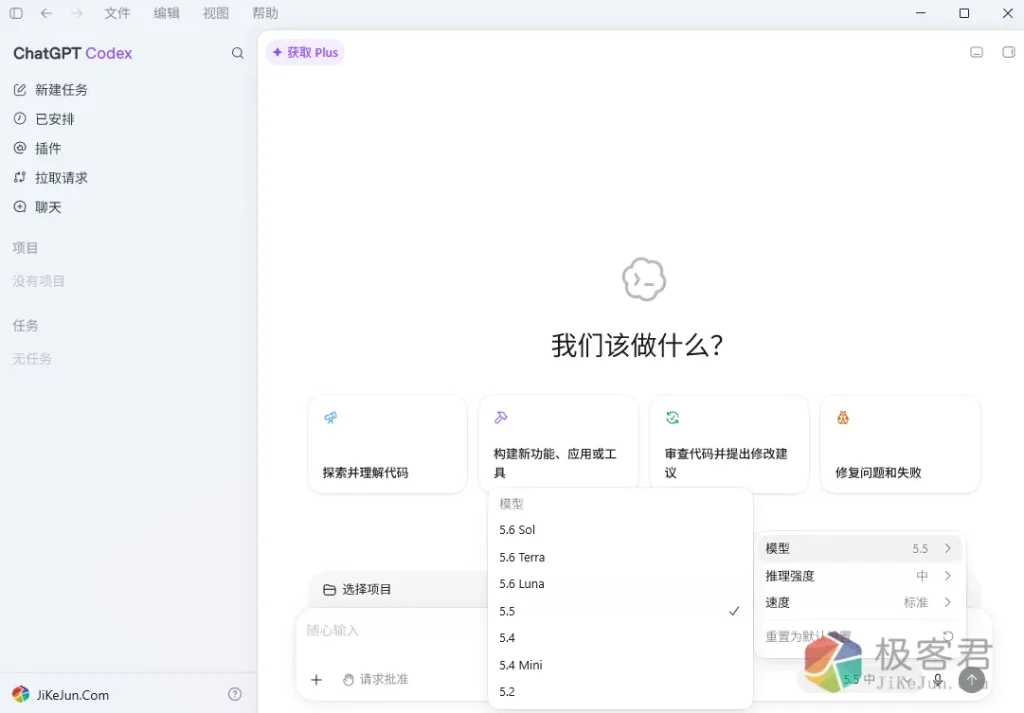Open the 视图 menu

pos(216,13)
